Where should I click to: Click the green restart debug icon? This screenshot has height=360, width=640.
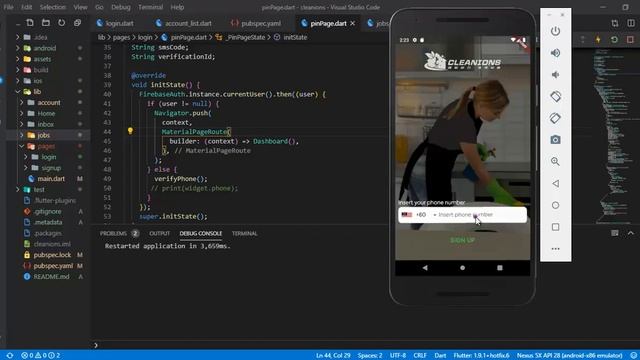click(614, 40)
